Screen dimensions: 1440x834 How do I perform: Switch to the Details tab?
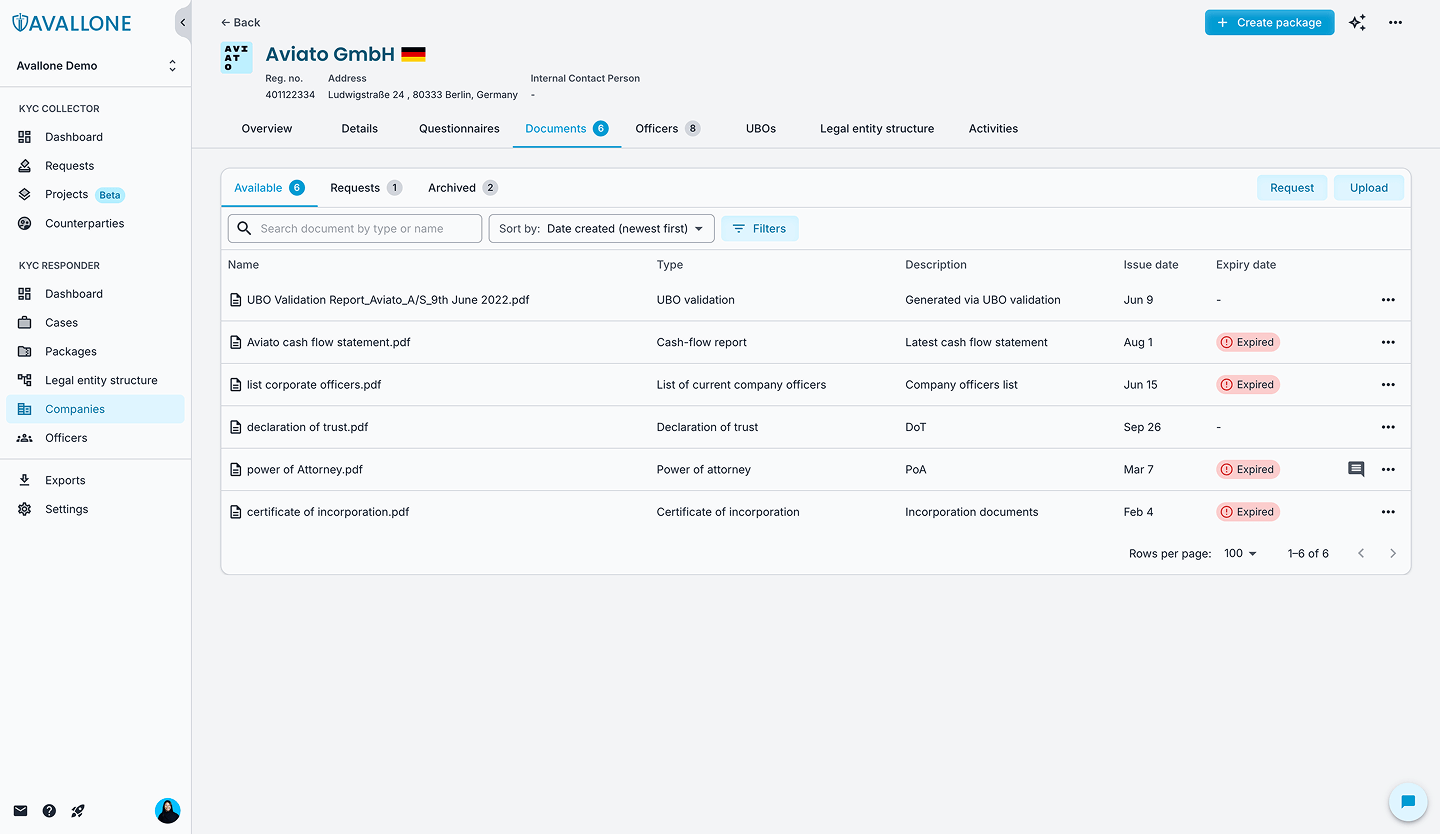pyautogui.click(x=359, y=129)
